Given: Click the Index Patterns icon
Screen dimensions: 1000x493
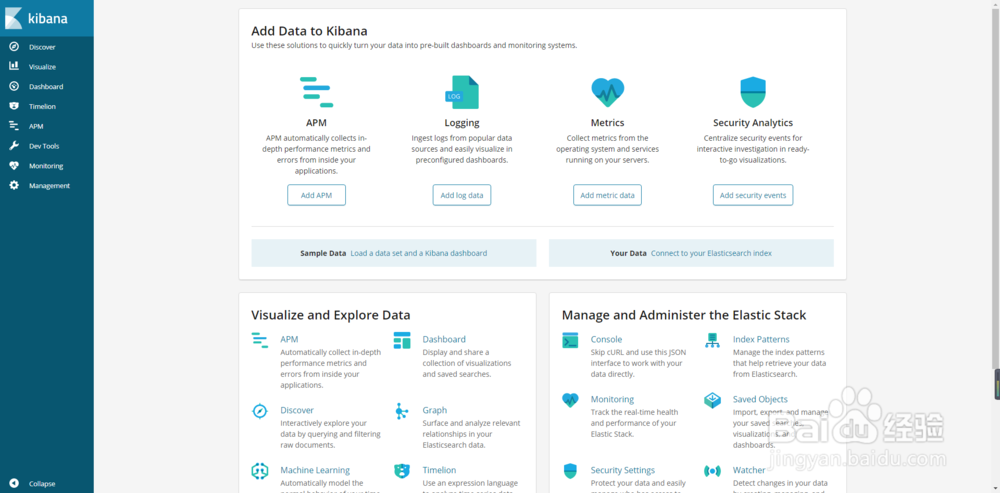Looking at the screenshot, I should (x=712, y=340).
